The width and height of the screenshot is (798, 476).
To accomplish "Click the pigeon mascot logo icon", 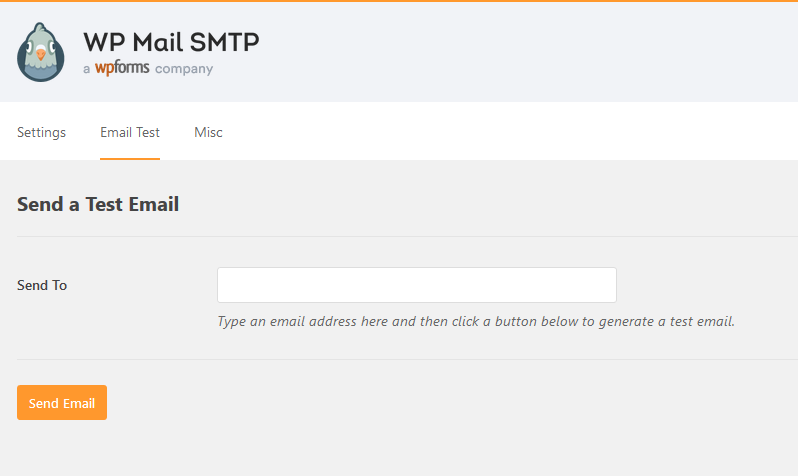I will tap(41, 52).
